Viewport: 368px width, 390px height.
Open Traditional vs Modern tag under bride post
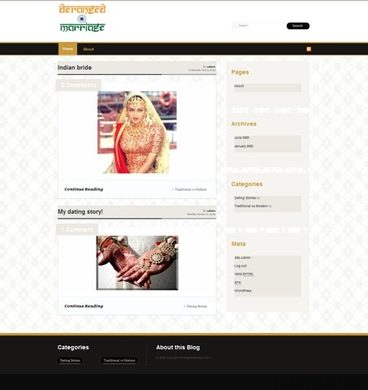[x=191, y=189]
